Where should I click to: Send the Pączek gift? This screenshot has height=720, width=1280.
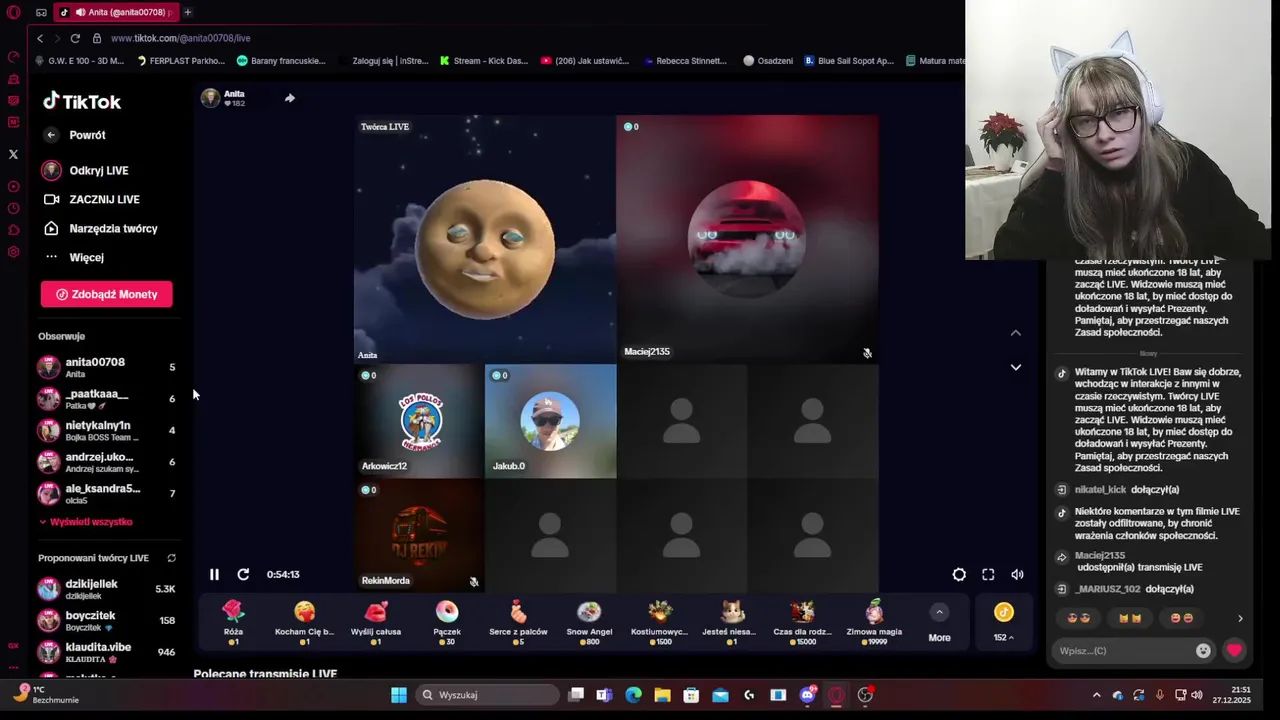click(447, 621)
